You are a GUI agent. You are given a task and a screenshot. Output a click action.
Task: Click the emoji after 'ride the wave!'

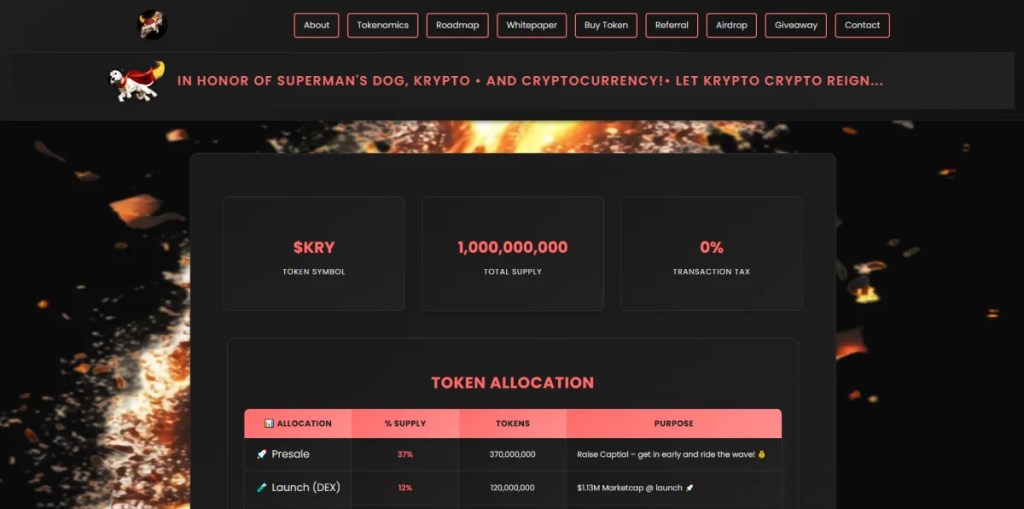[762, 454]
